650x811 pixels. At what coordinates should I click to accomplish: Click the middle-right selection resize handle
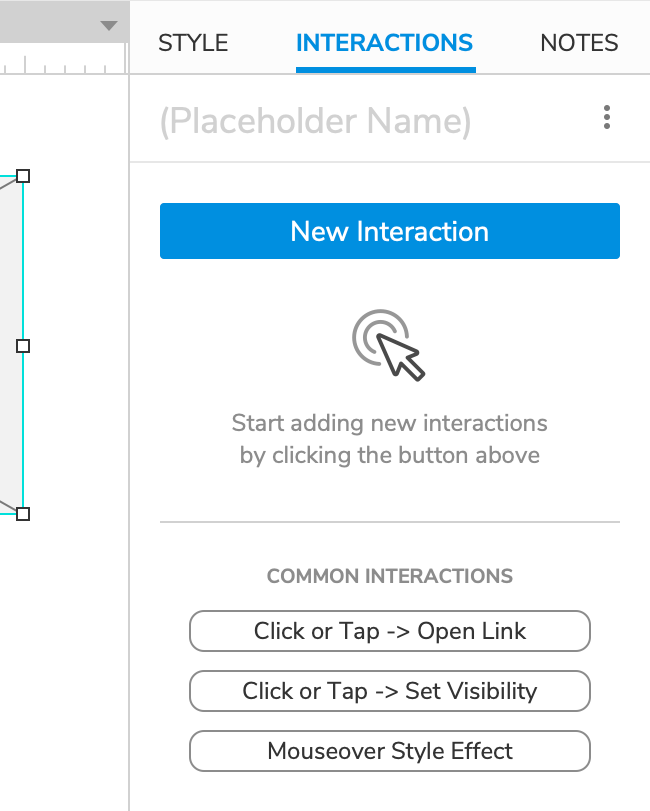[x=23, y=345]
